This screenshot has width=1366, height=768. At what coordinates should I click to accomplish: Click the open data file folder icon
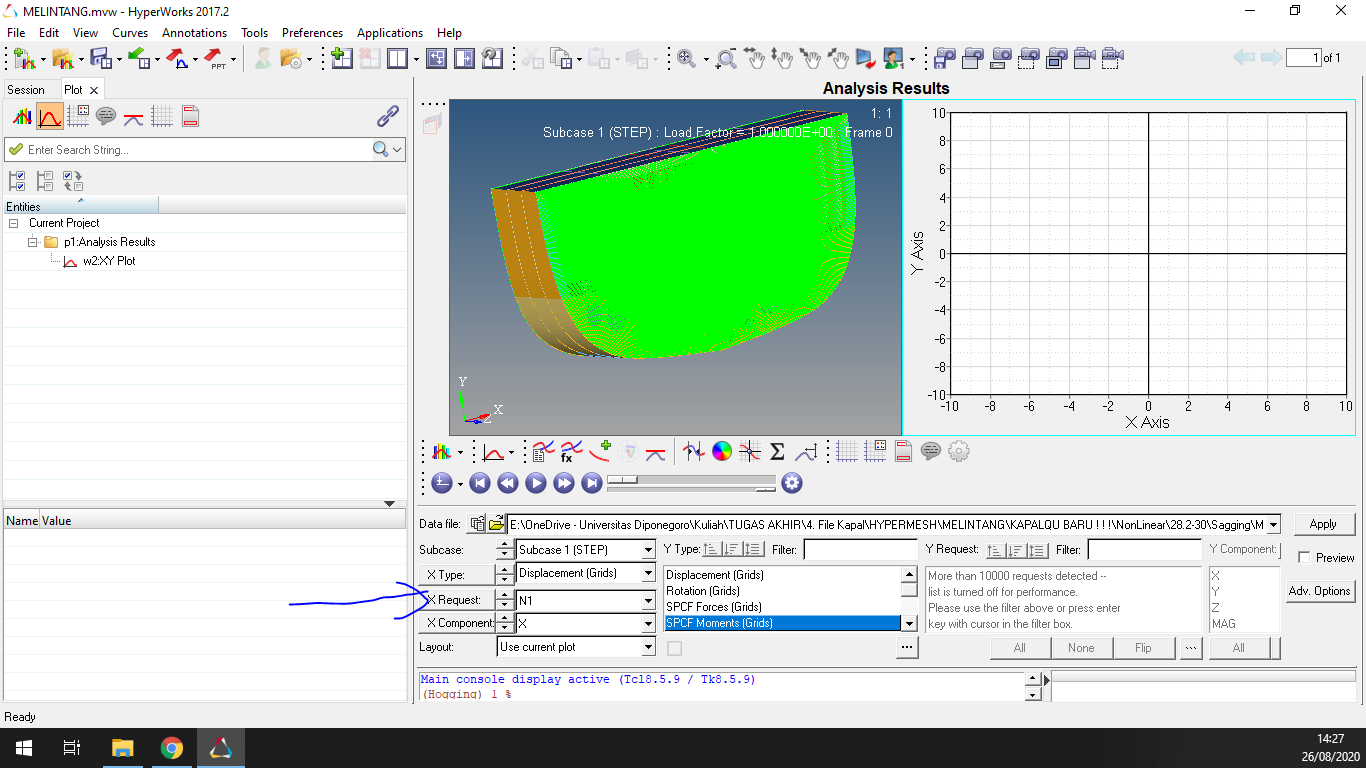point(497,524)
